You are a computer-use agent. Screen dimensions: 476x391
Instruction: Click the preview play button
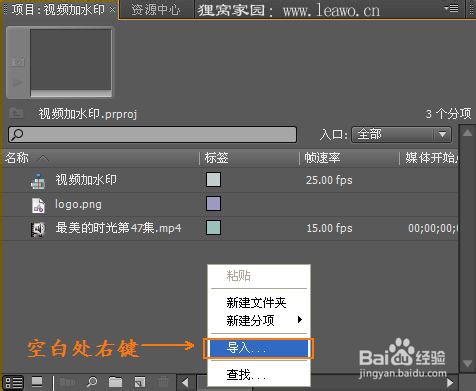[x=18, y=82]
